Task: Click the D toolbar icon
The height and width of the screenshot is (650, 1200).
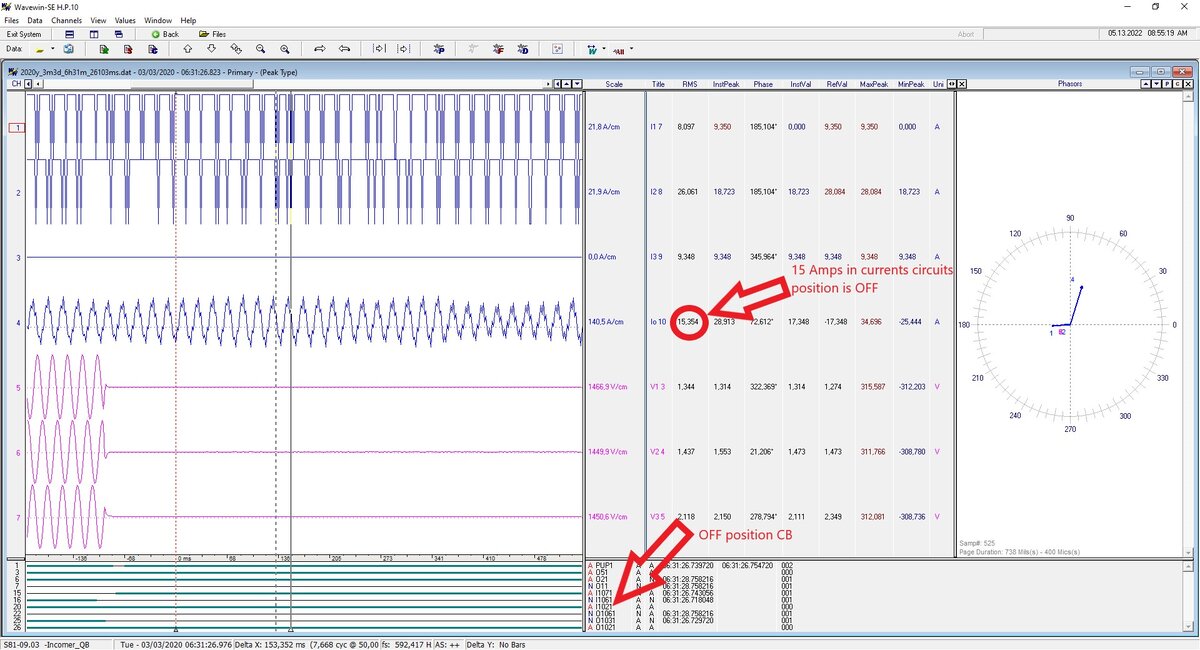Action: (523, 48)
